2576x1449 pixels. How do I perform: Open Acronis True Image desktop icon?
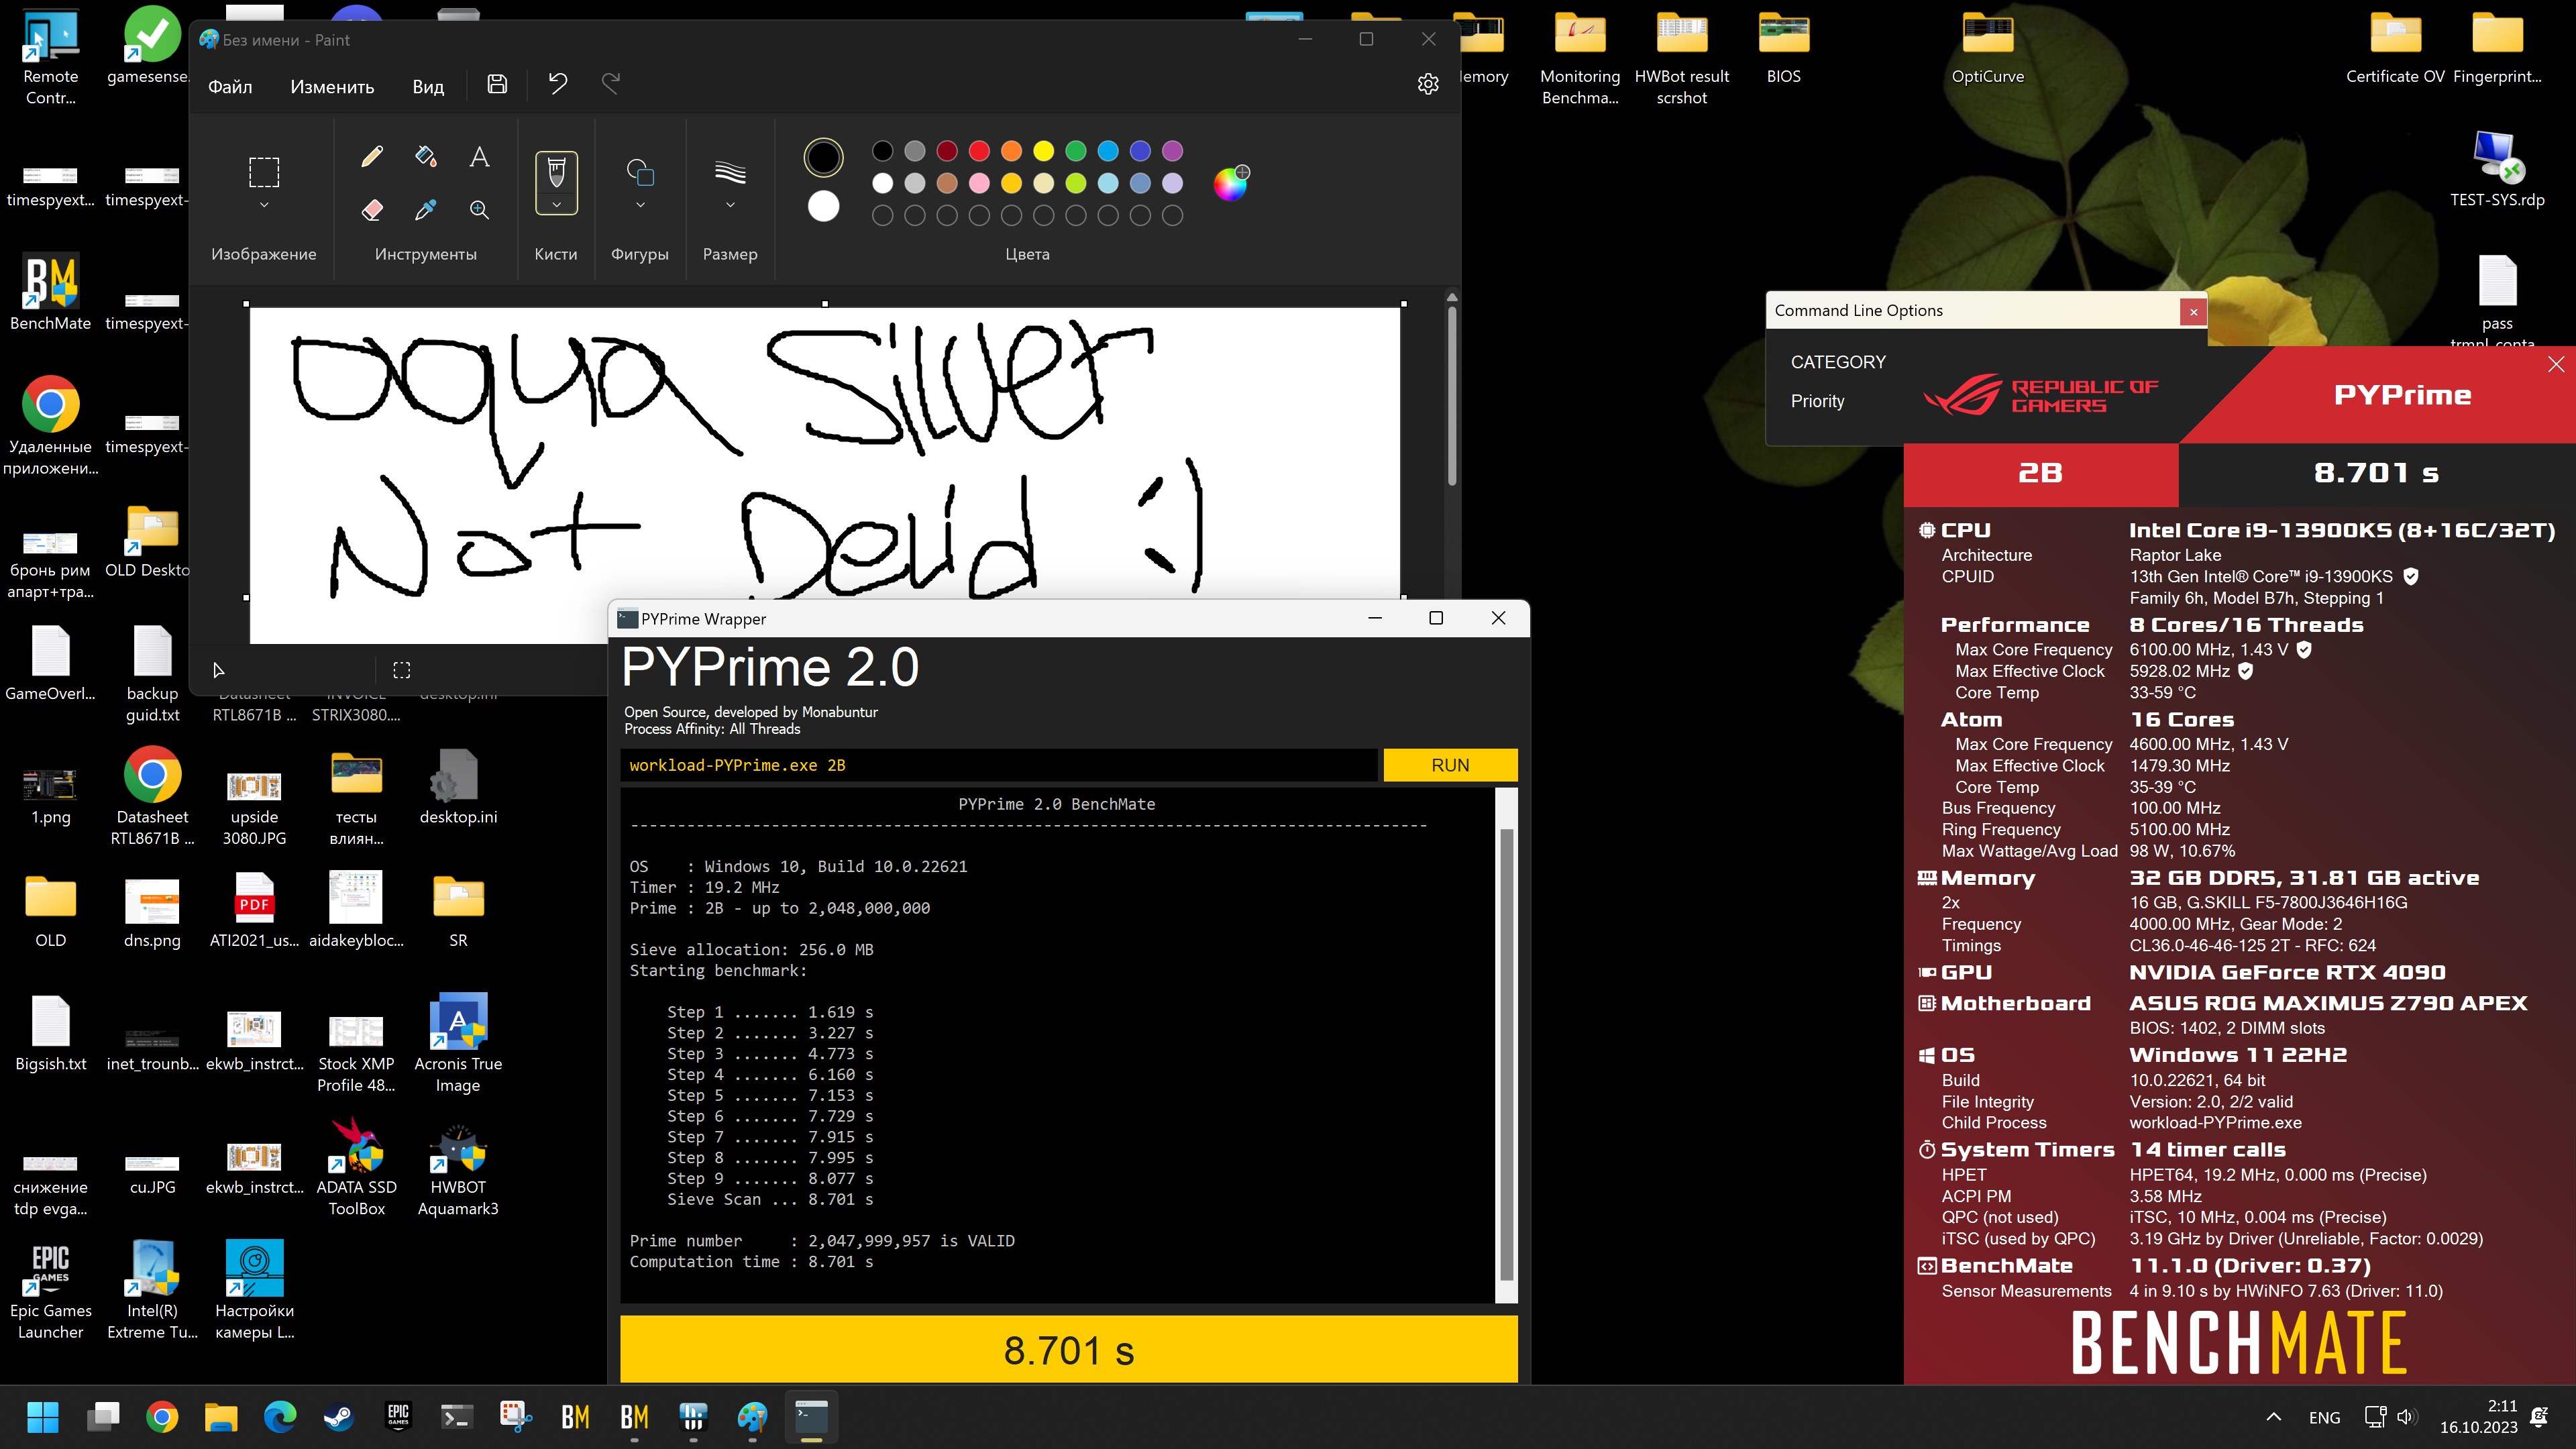(458, 1043)
